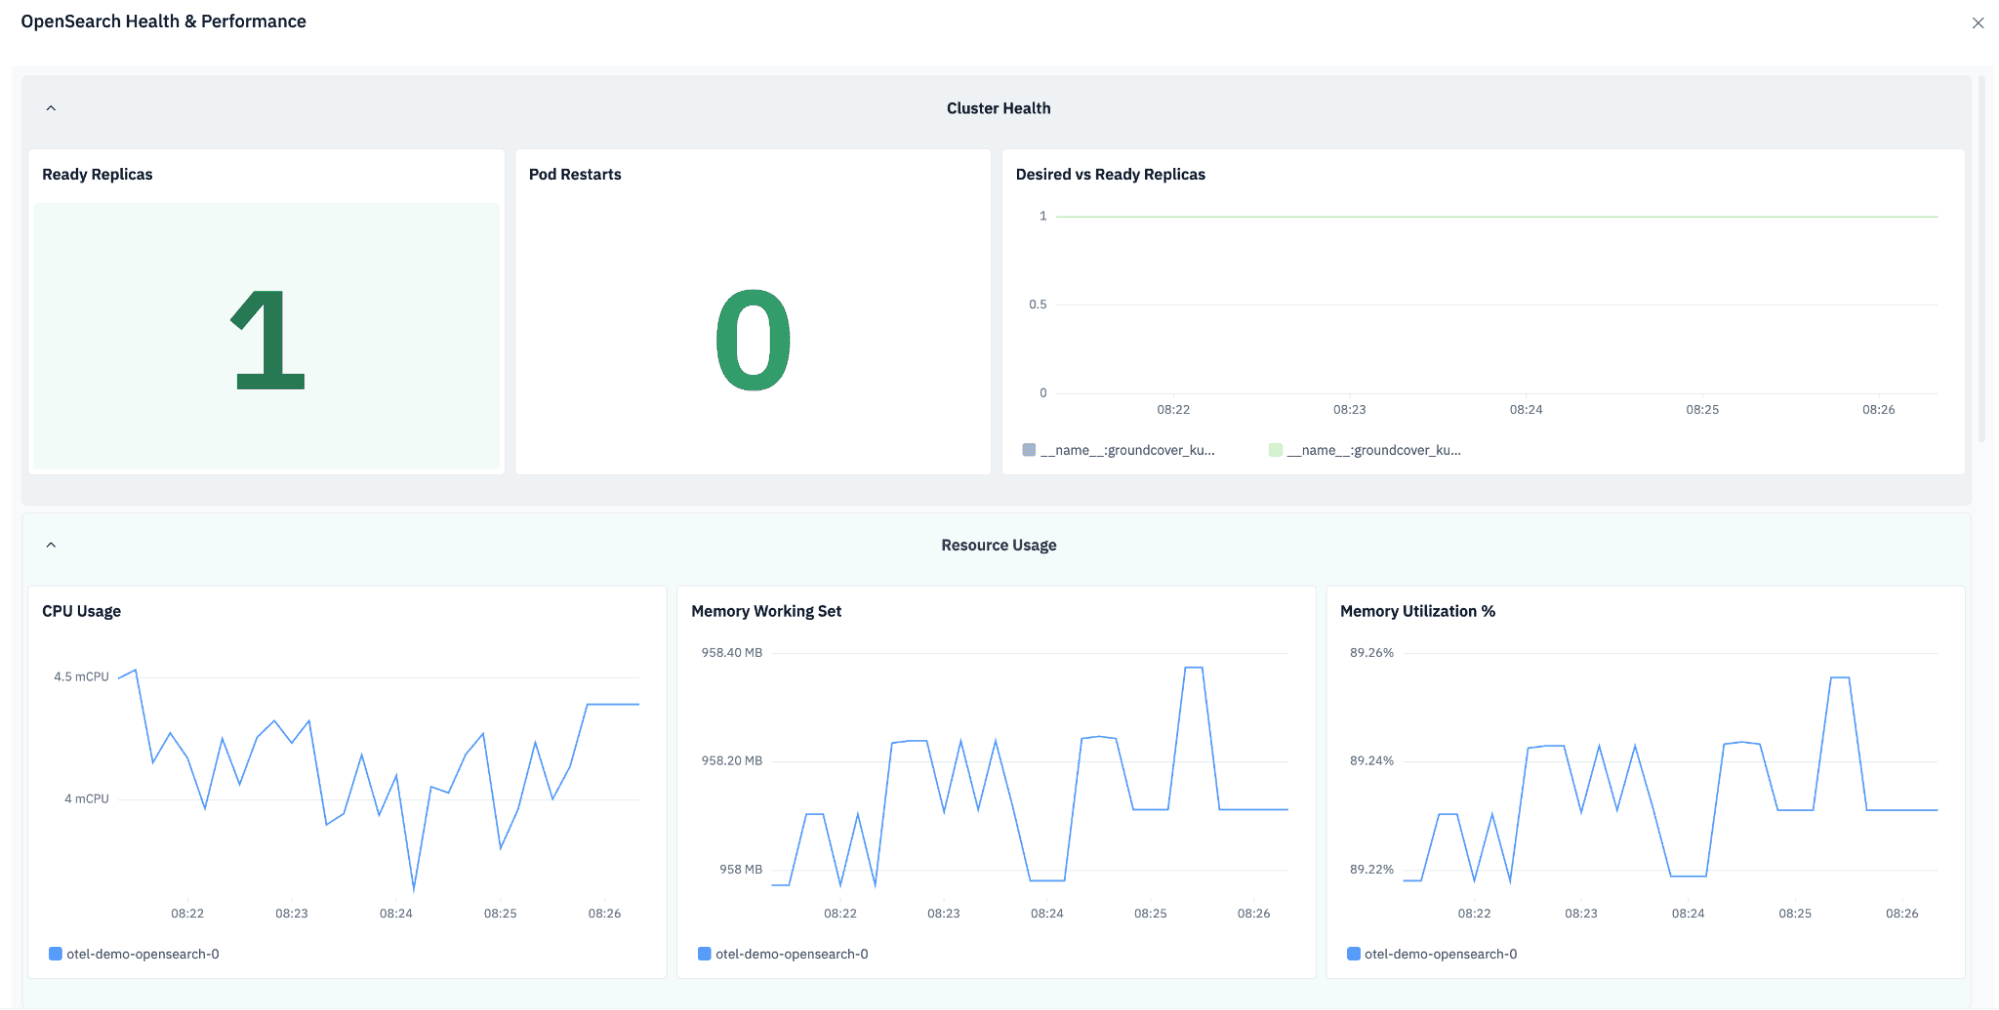
Task: Click the Memory Utilization % panel title
Action: [1417, 611]
